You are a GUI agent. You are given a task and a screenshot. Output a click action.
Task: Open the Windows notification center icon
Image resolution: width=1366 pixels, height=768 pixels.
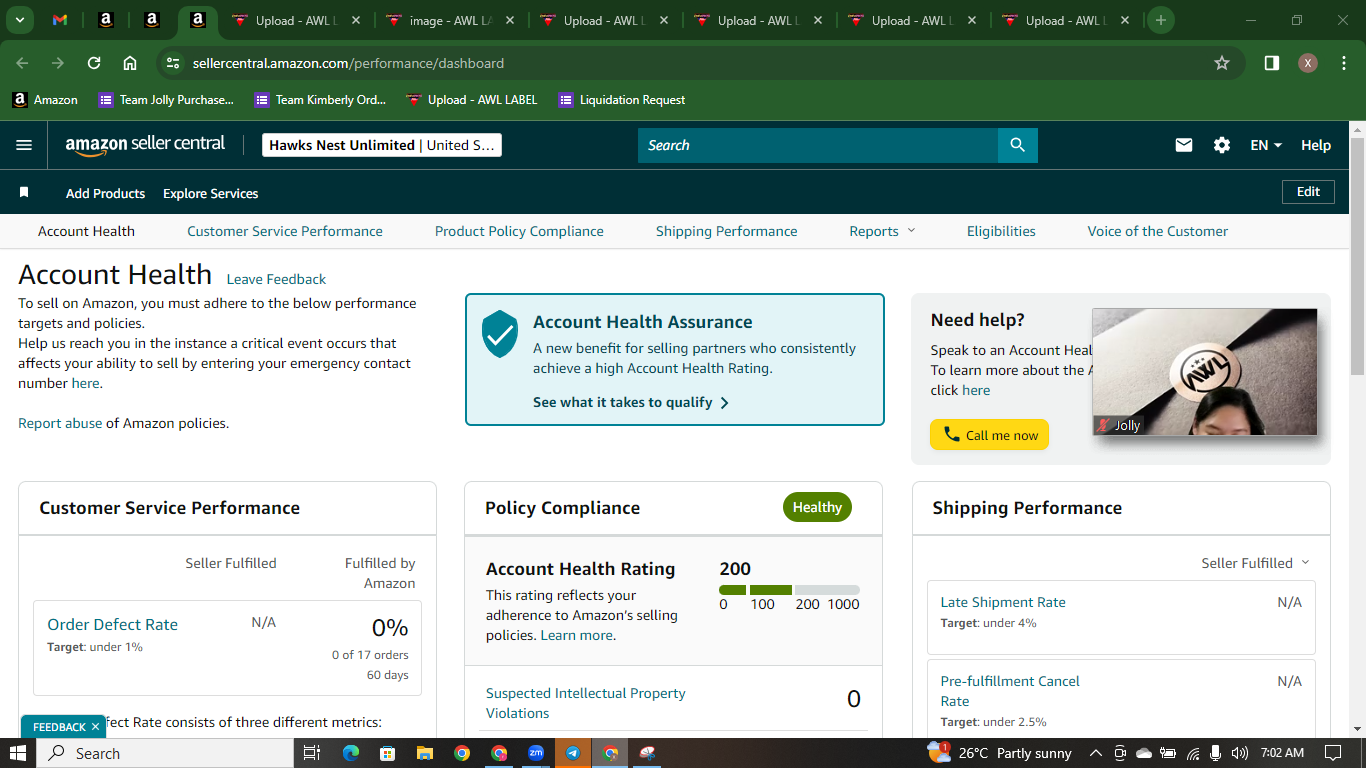click(x=1332, y=753)
